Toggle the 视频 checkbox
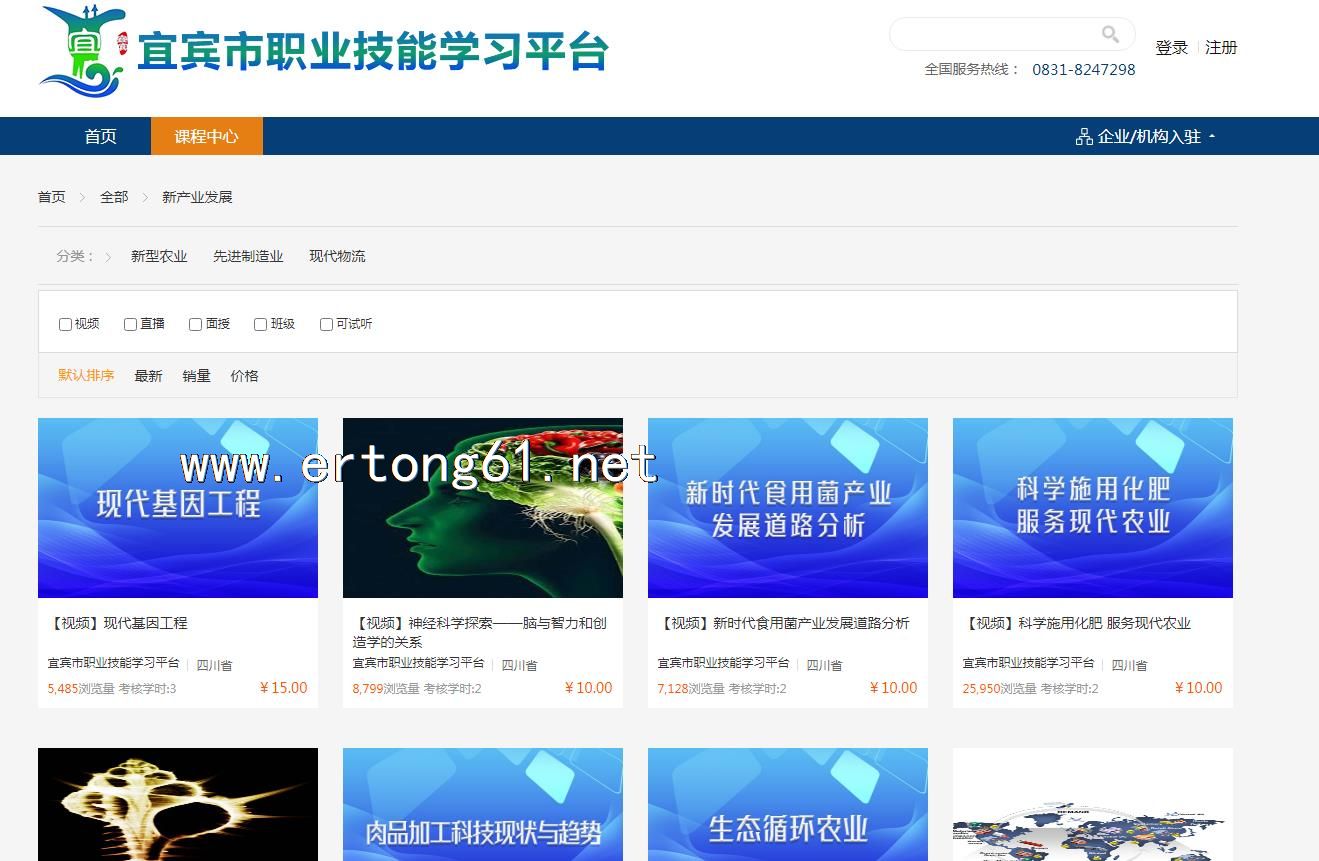This screenshot has width=1319, height=861. coord(65,324)
